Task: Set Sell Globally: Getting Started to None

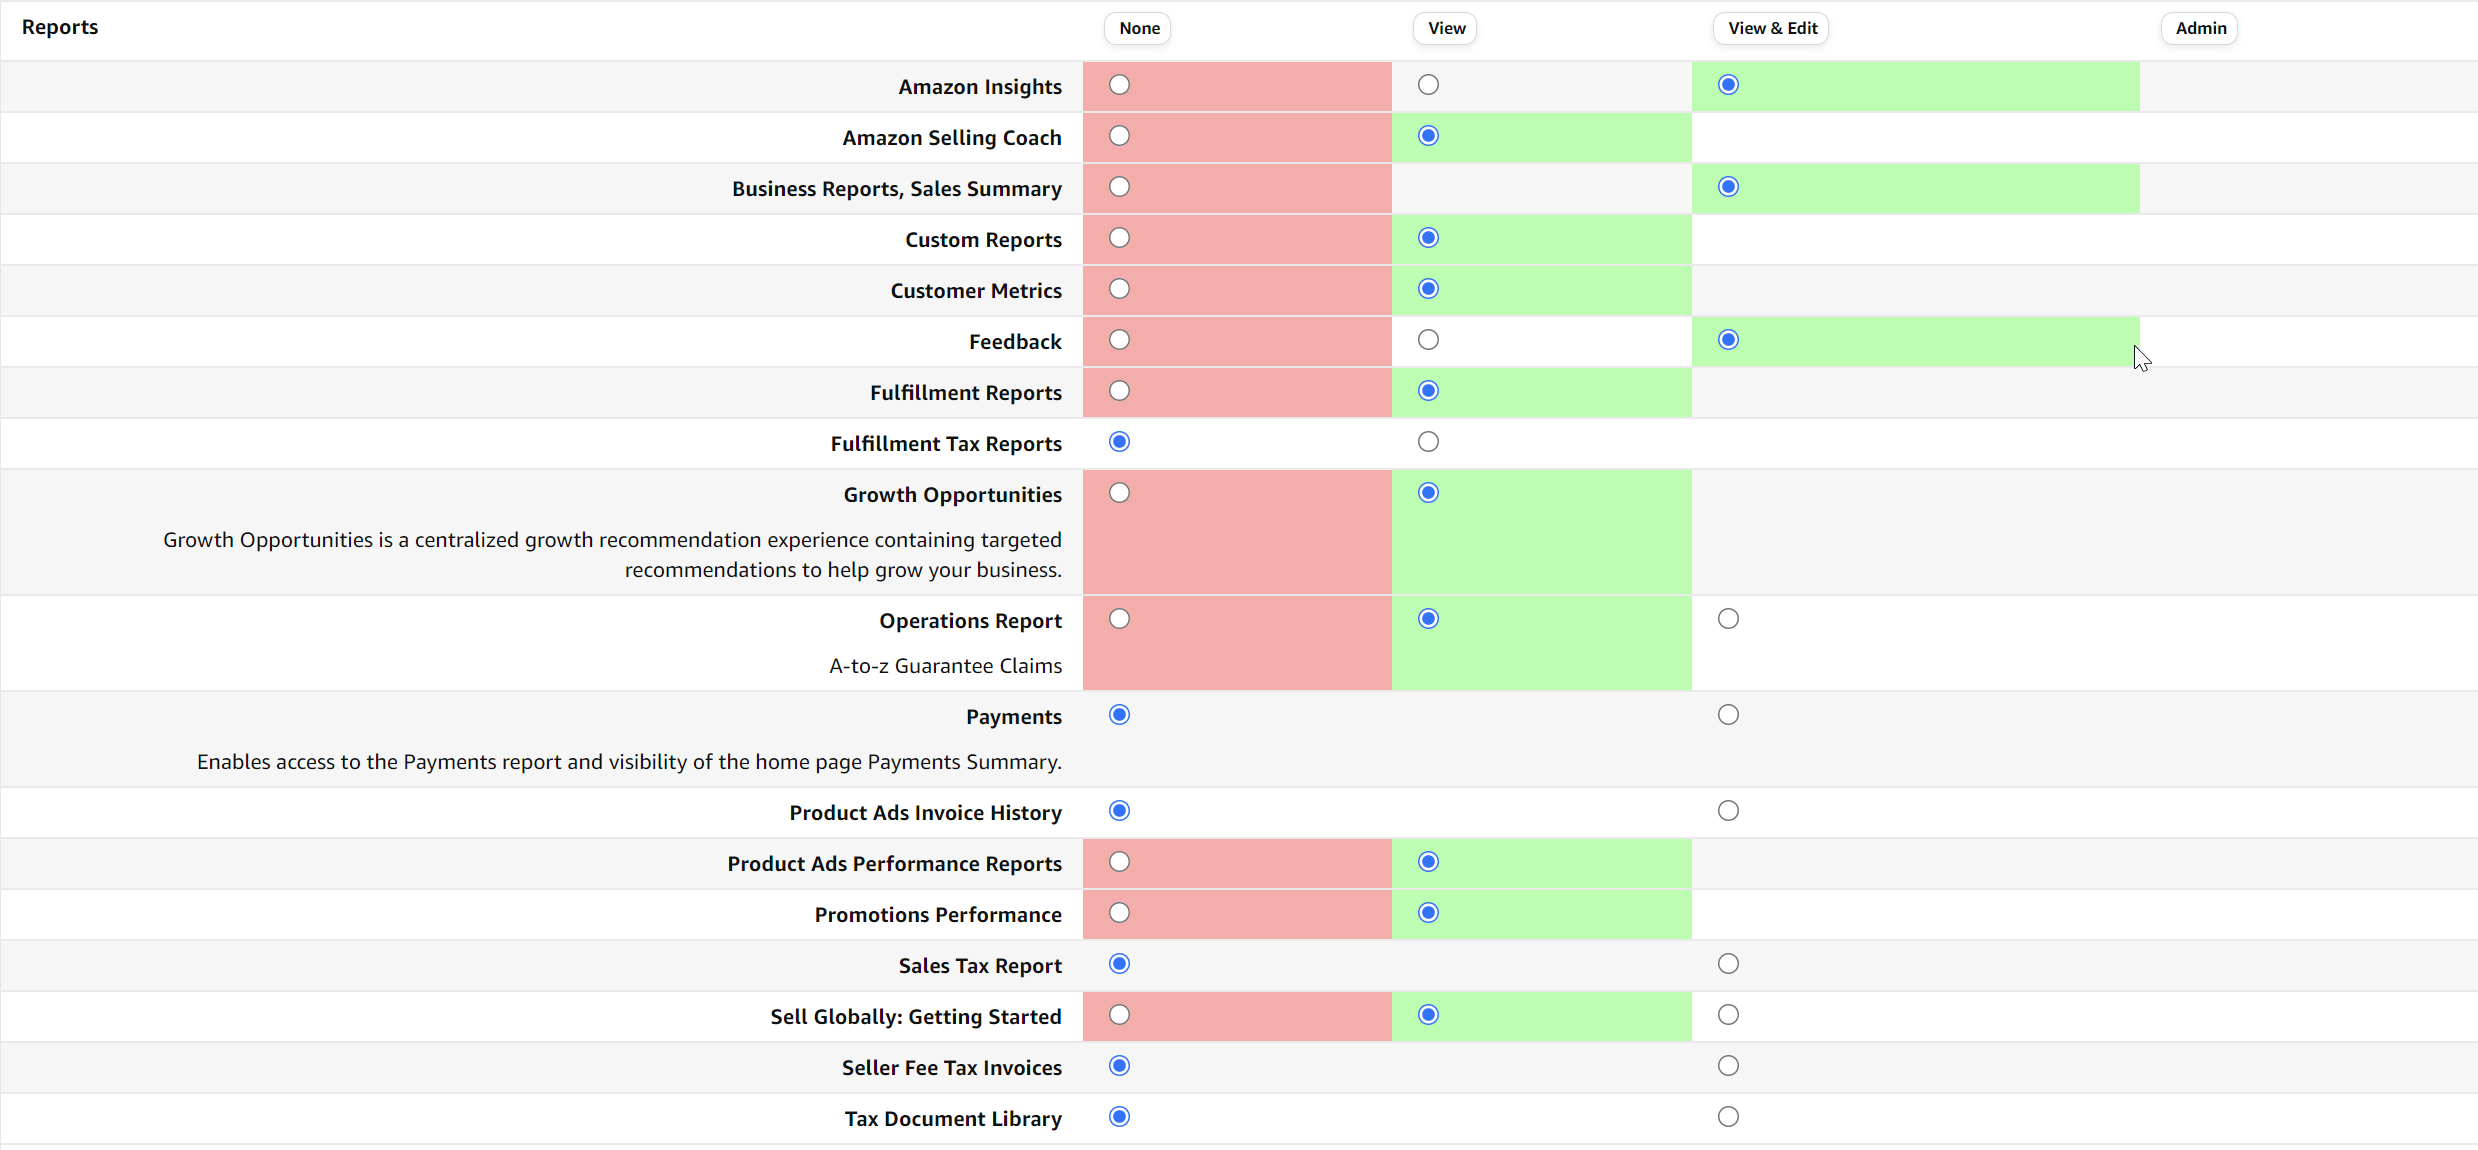Action: (1120, 1015)
